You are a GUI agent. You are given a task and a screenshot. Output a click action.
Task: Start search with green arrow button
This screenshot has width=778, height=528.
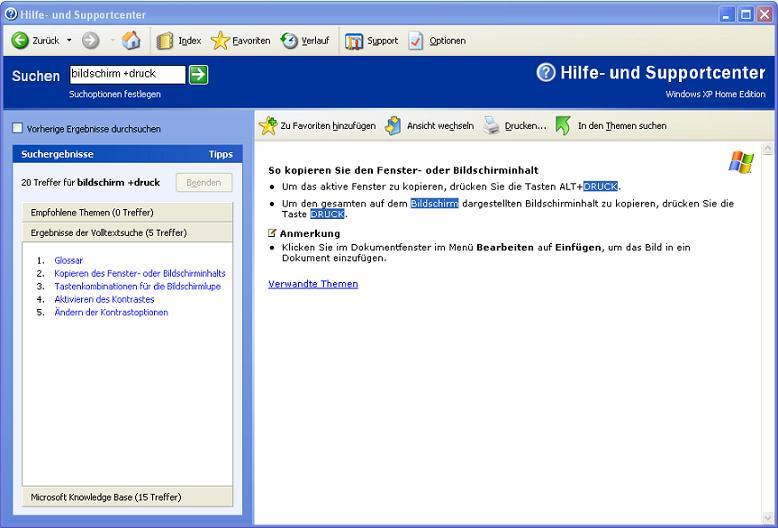[198, 75]
